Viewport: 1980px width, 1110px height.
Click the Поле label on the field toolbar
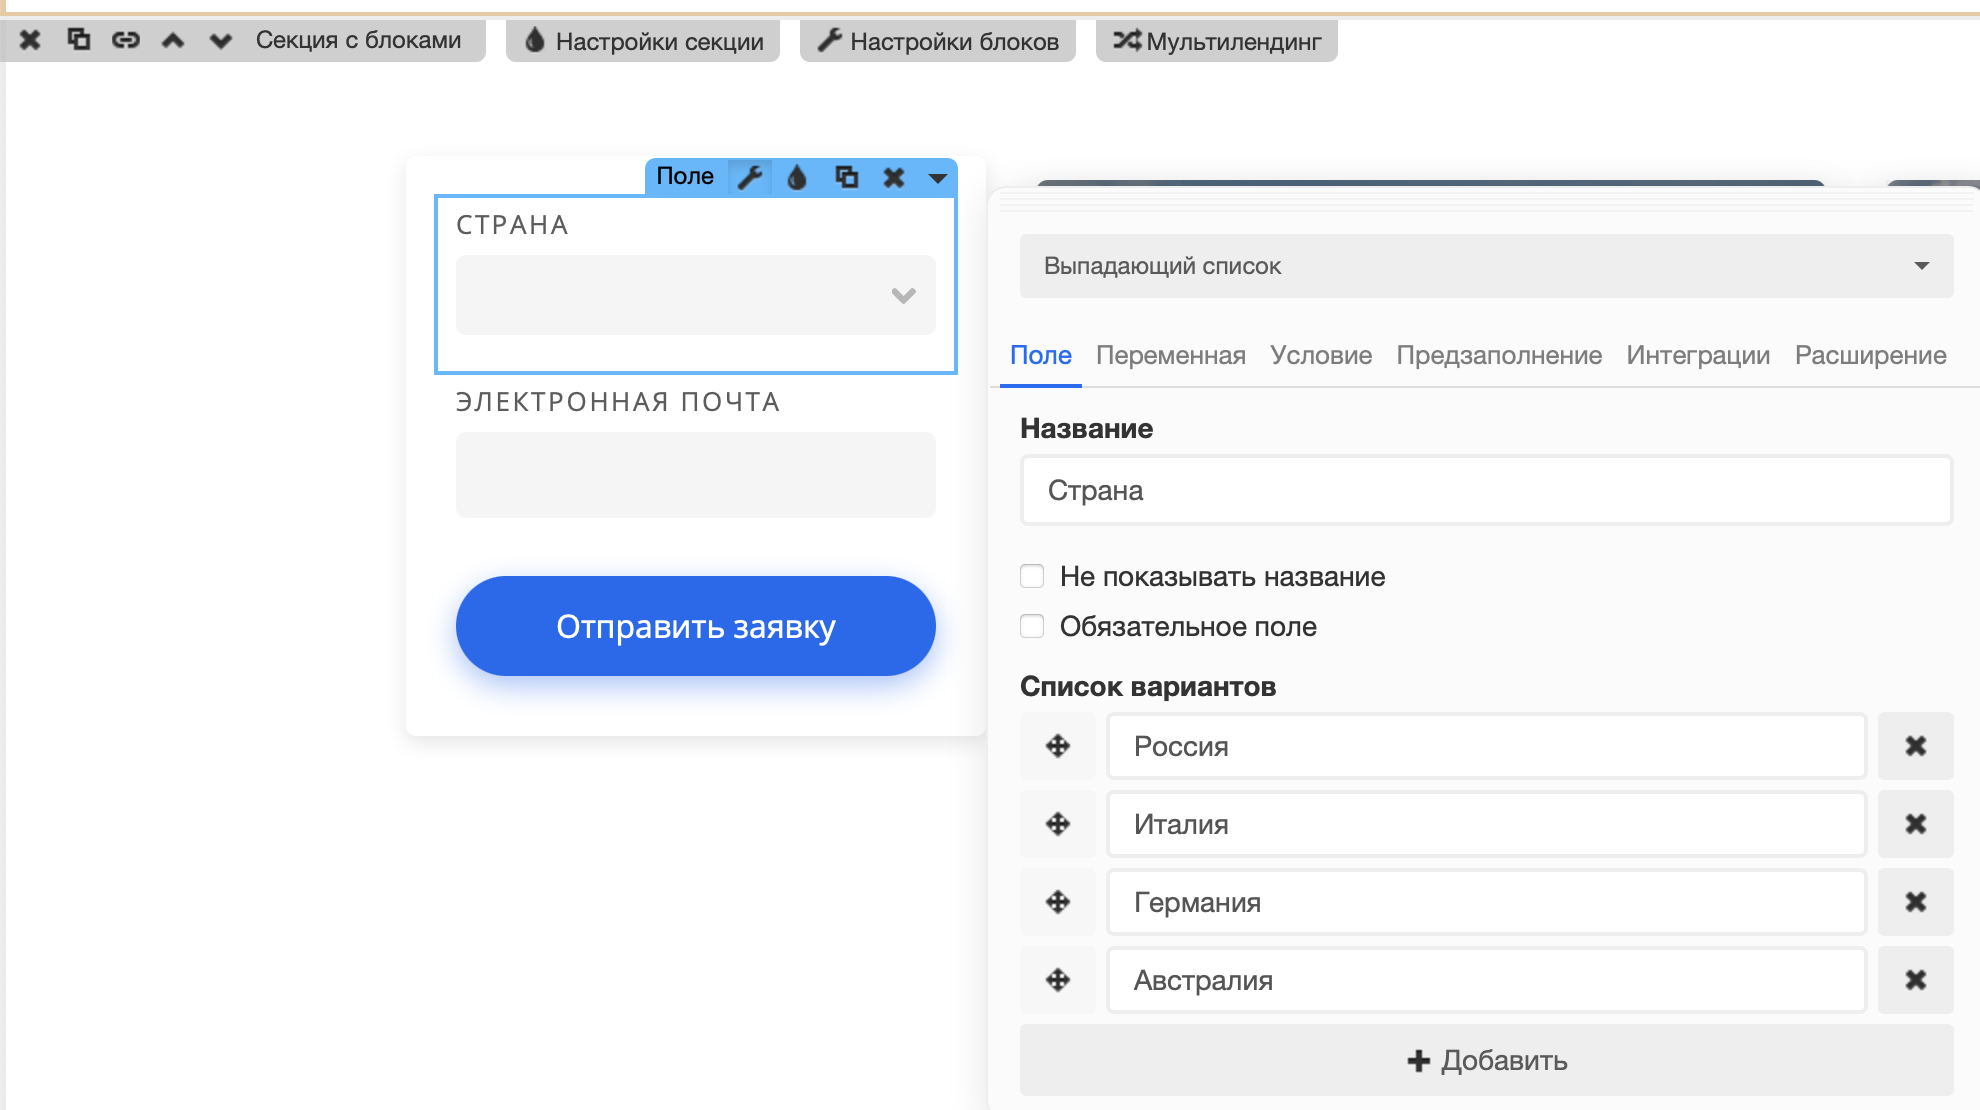pos(685,176)
